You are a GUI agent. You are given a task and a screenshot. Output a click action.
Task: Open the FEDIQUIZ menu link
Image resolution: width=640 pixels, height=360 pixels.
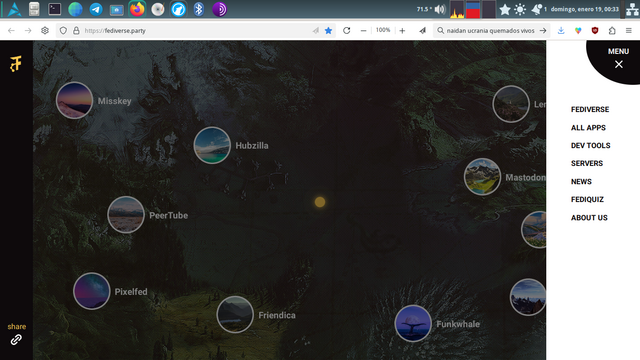pyautogui.click(x=587, y=200)
